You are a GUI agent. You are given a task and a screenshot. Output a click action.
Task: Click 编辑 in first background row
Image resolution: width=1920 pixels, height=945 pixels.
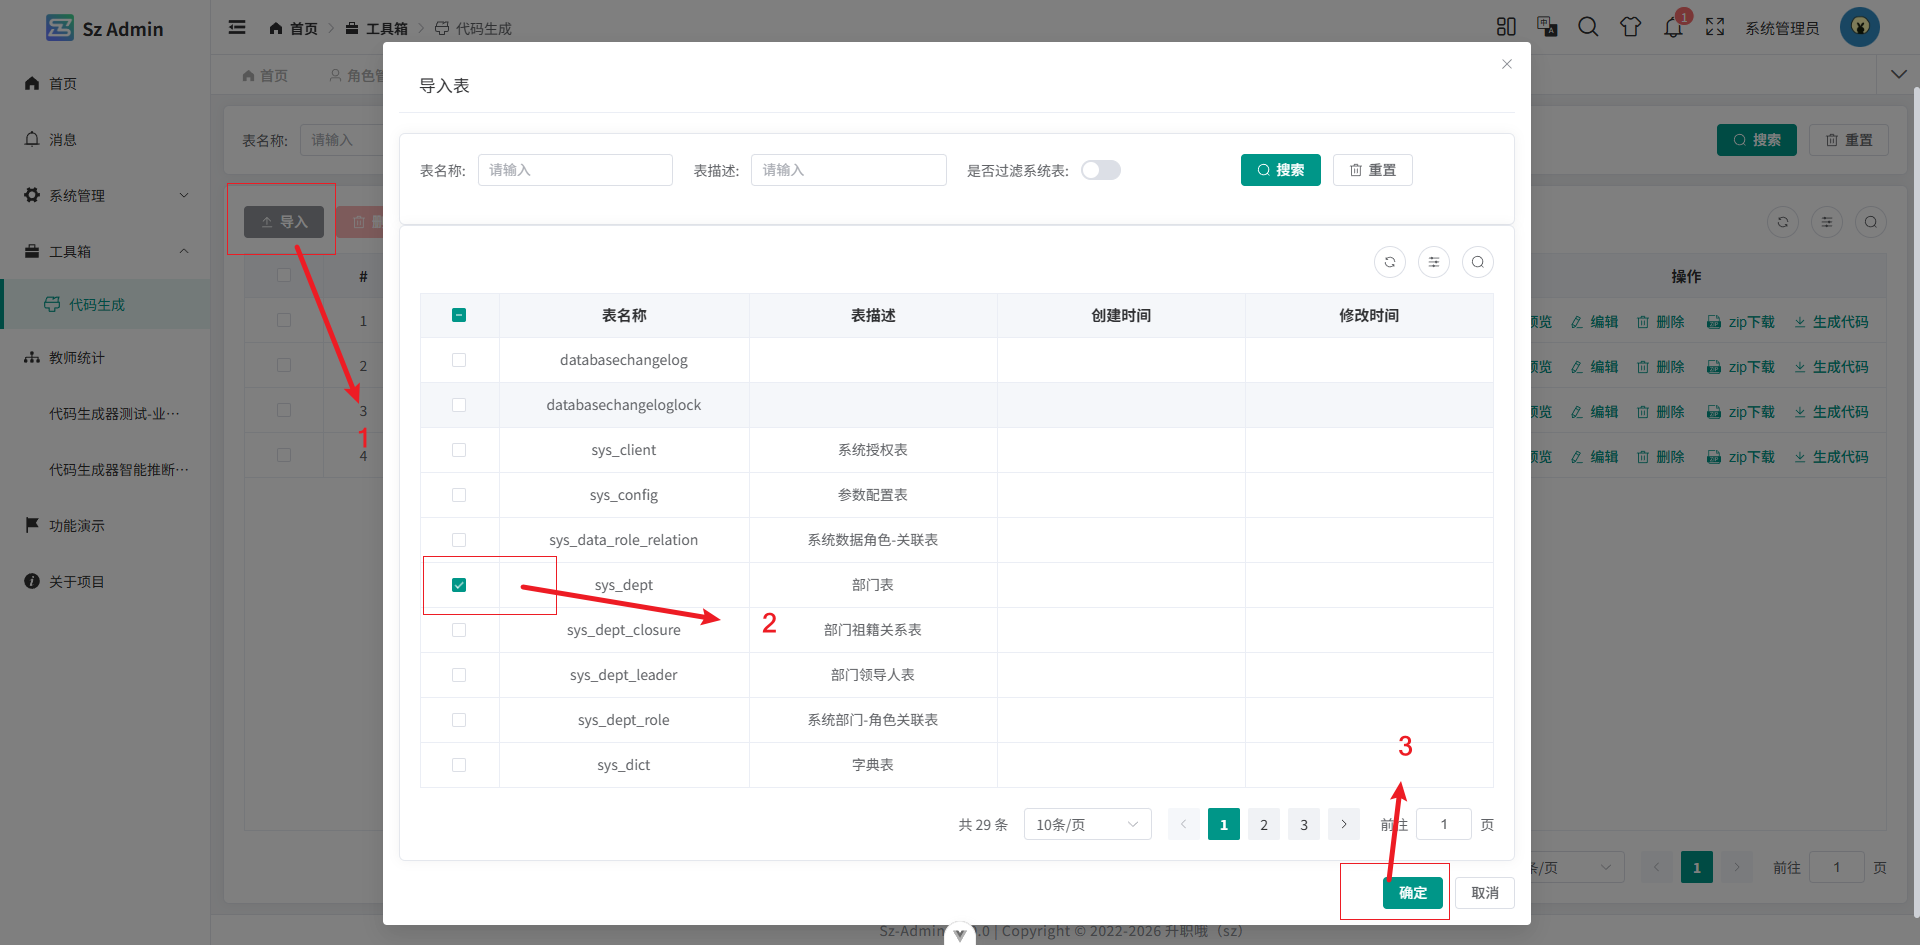(1594, 322)
